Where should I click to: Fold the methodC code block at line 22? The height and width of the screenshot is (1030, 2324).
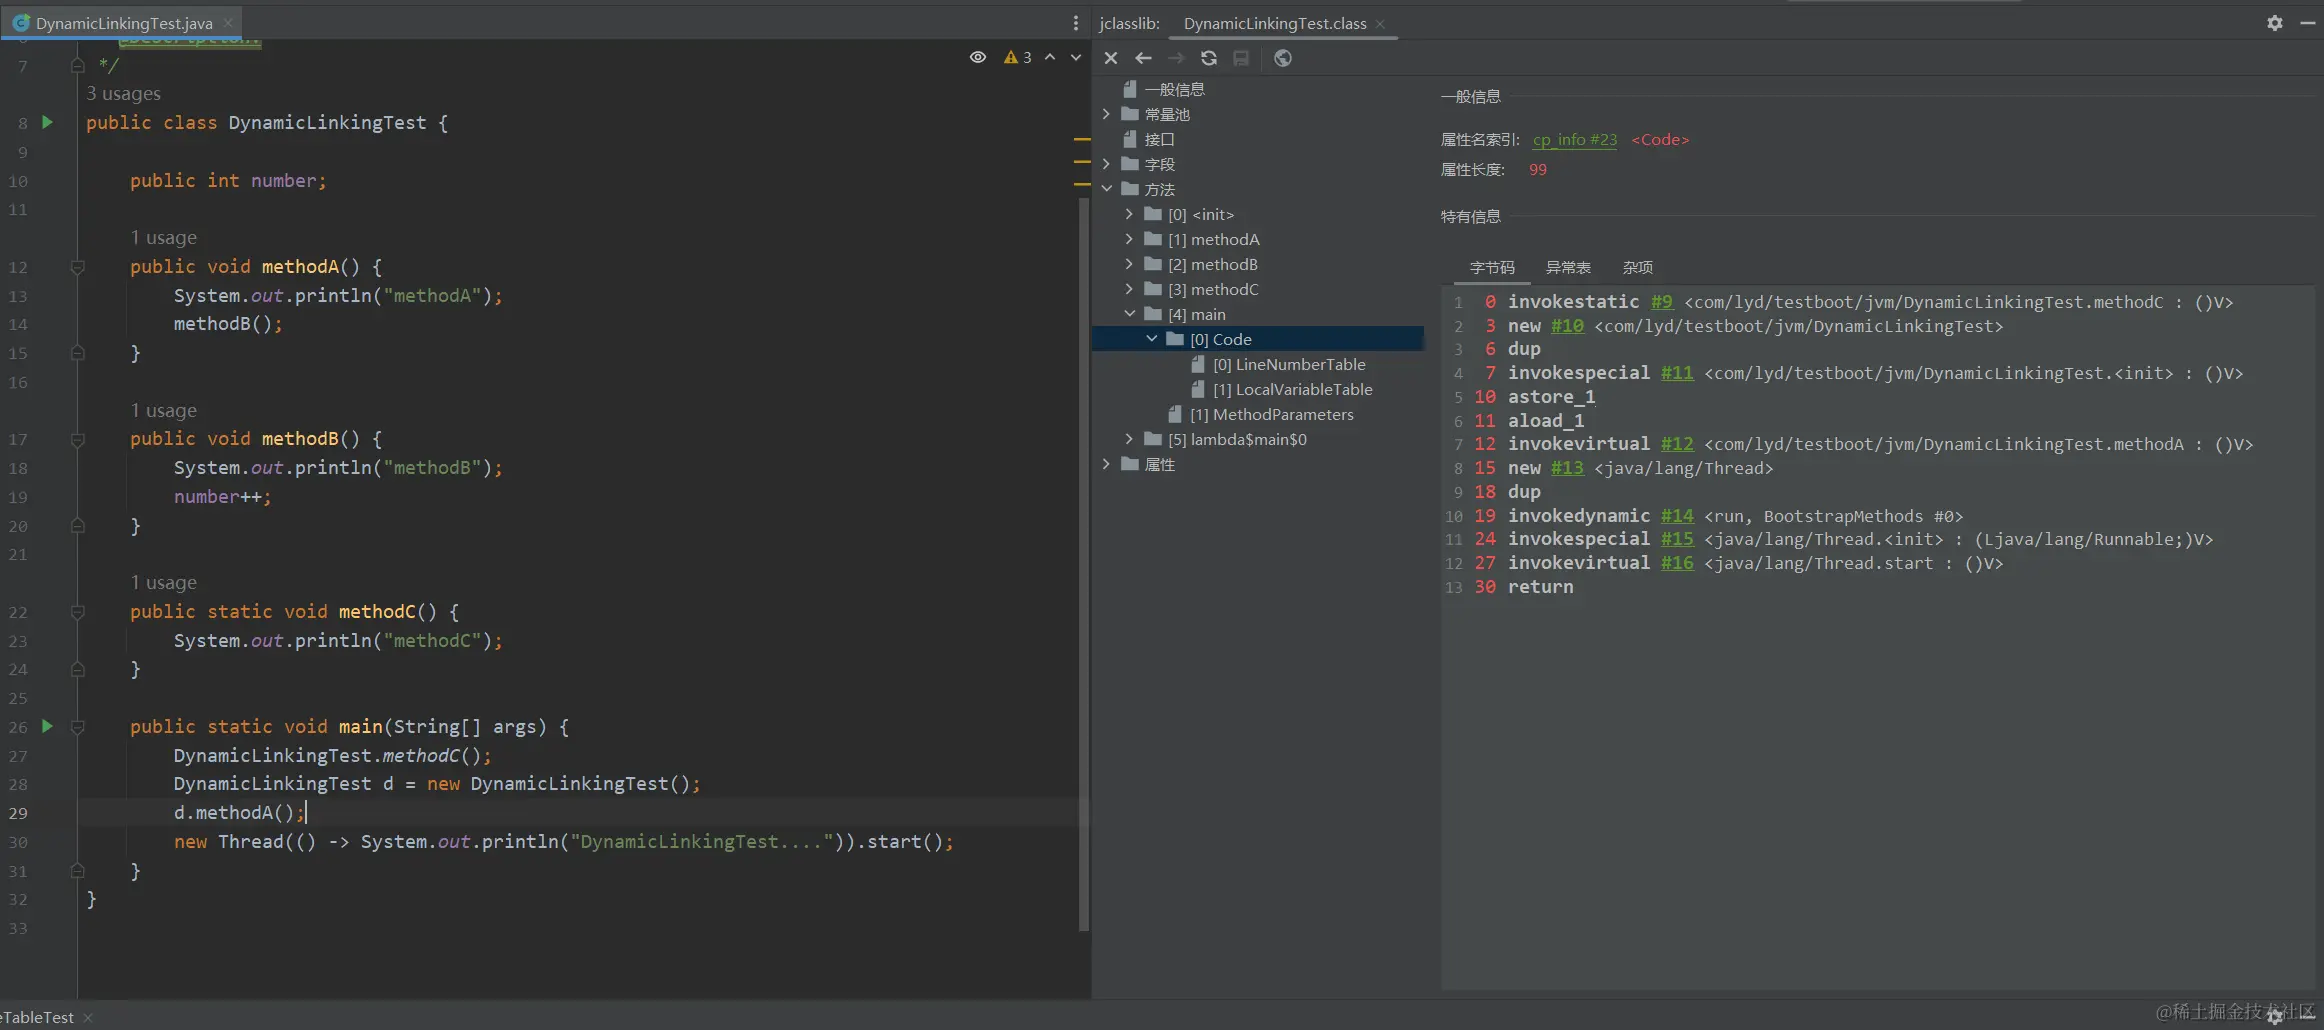click(x=77, y=612)
